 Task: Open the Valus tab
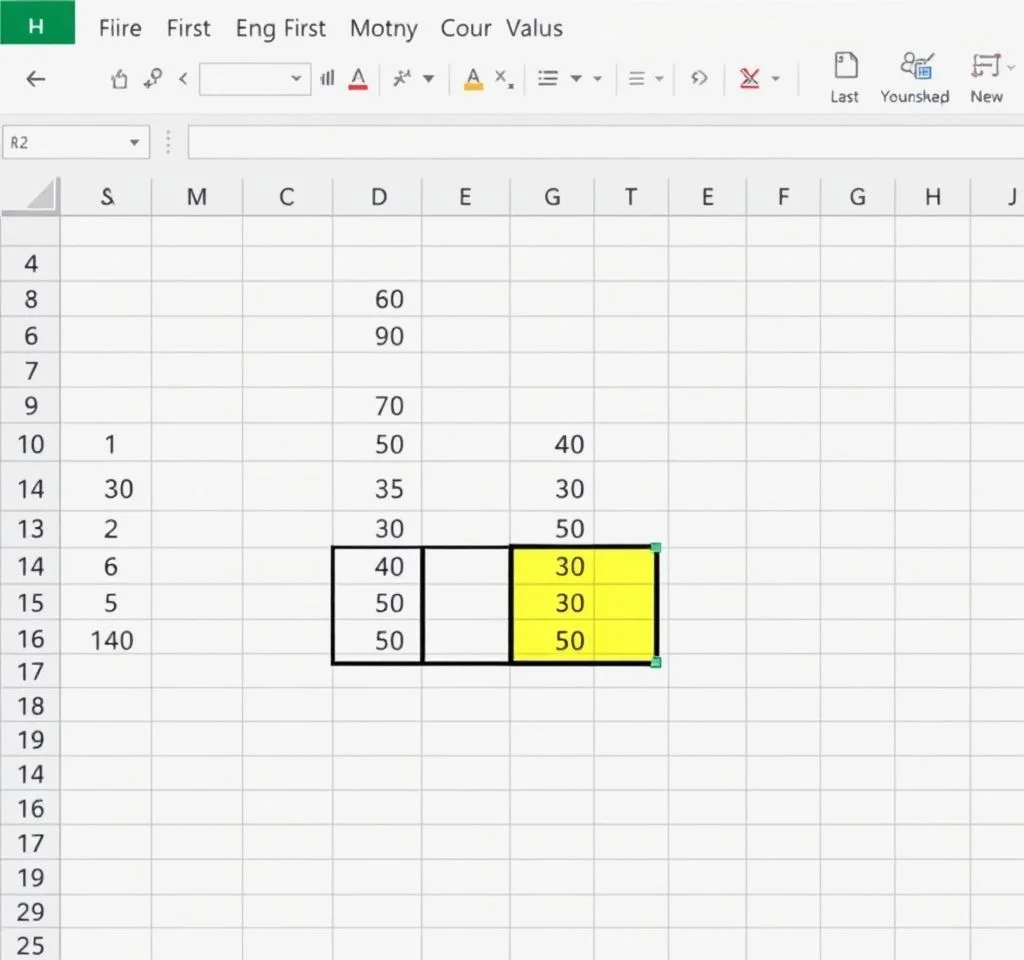point(534,28)
